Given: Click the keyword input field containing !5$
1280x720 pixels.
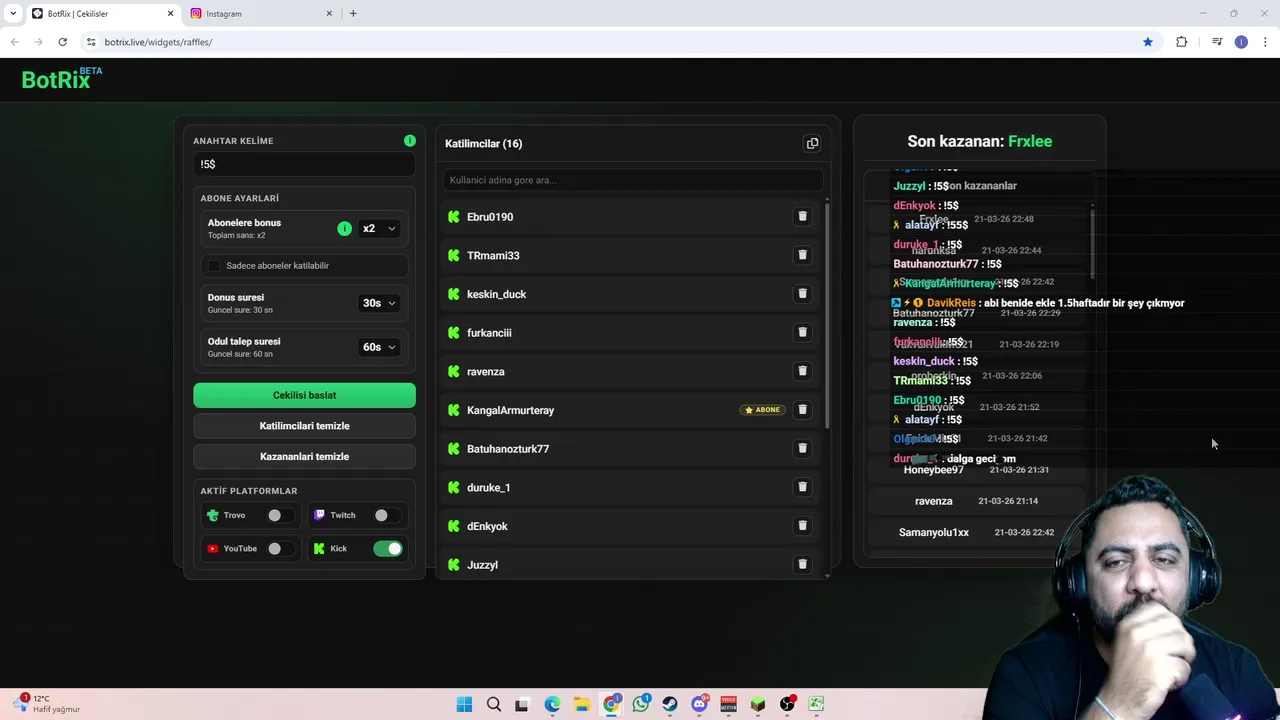Looking at the screenshot, I should click(304, 164).
